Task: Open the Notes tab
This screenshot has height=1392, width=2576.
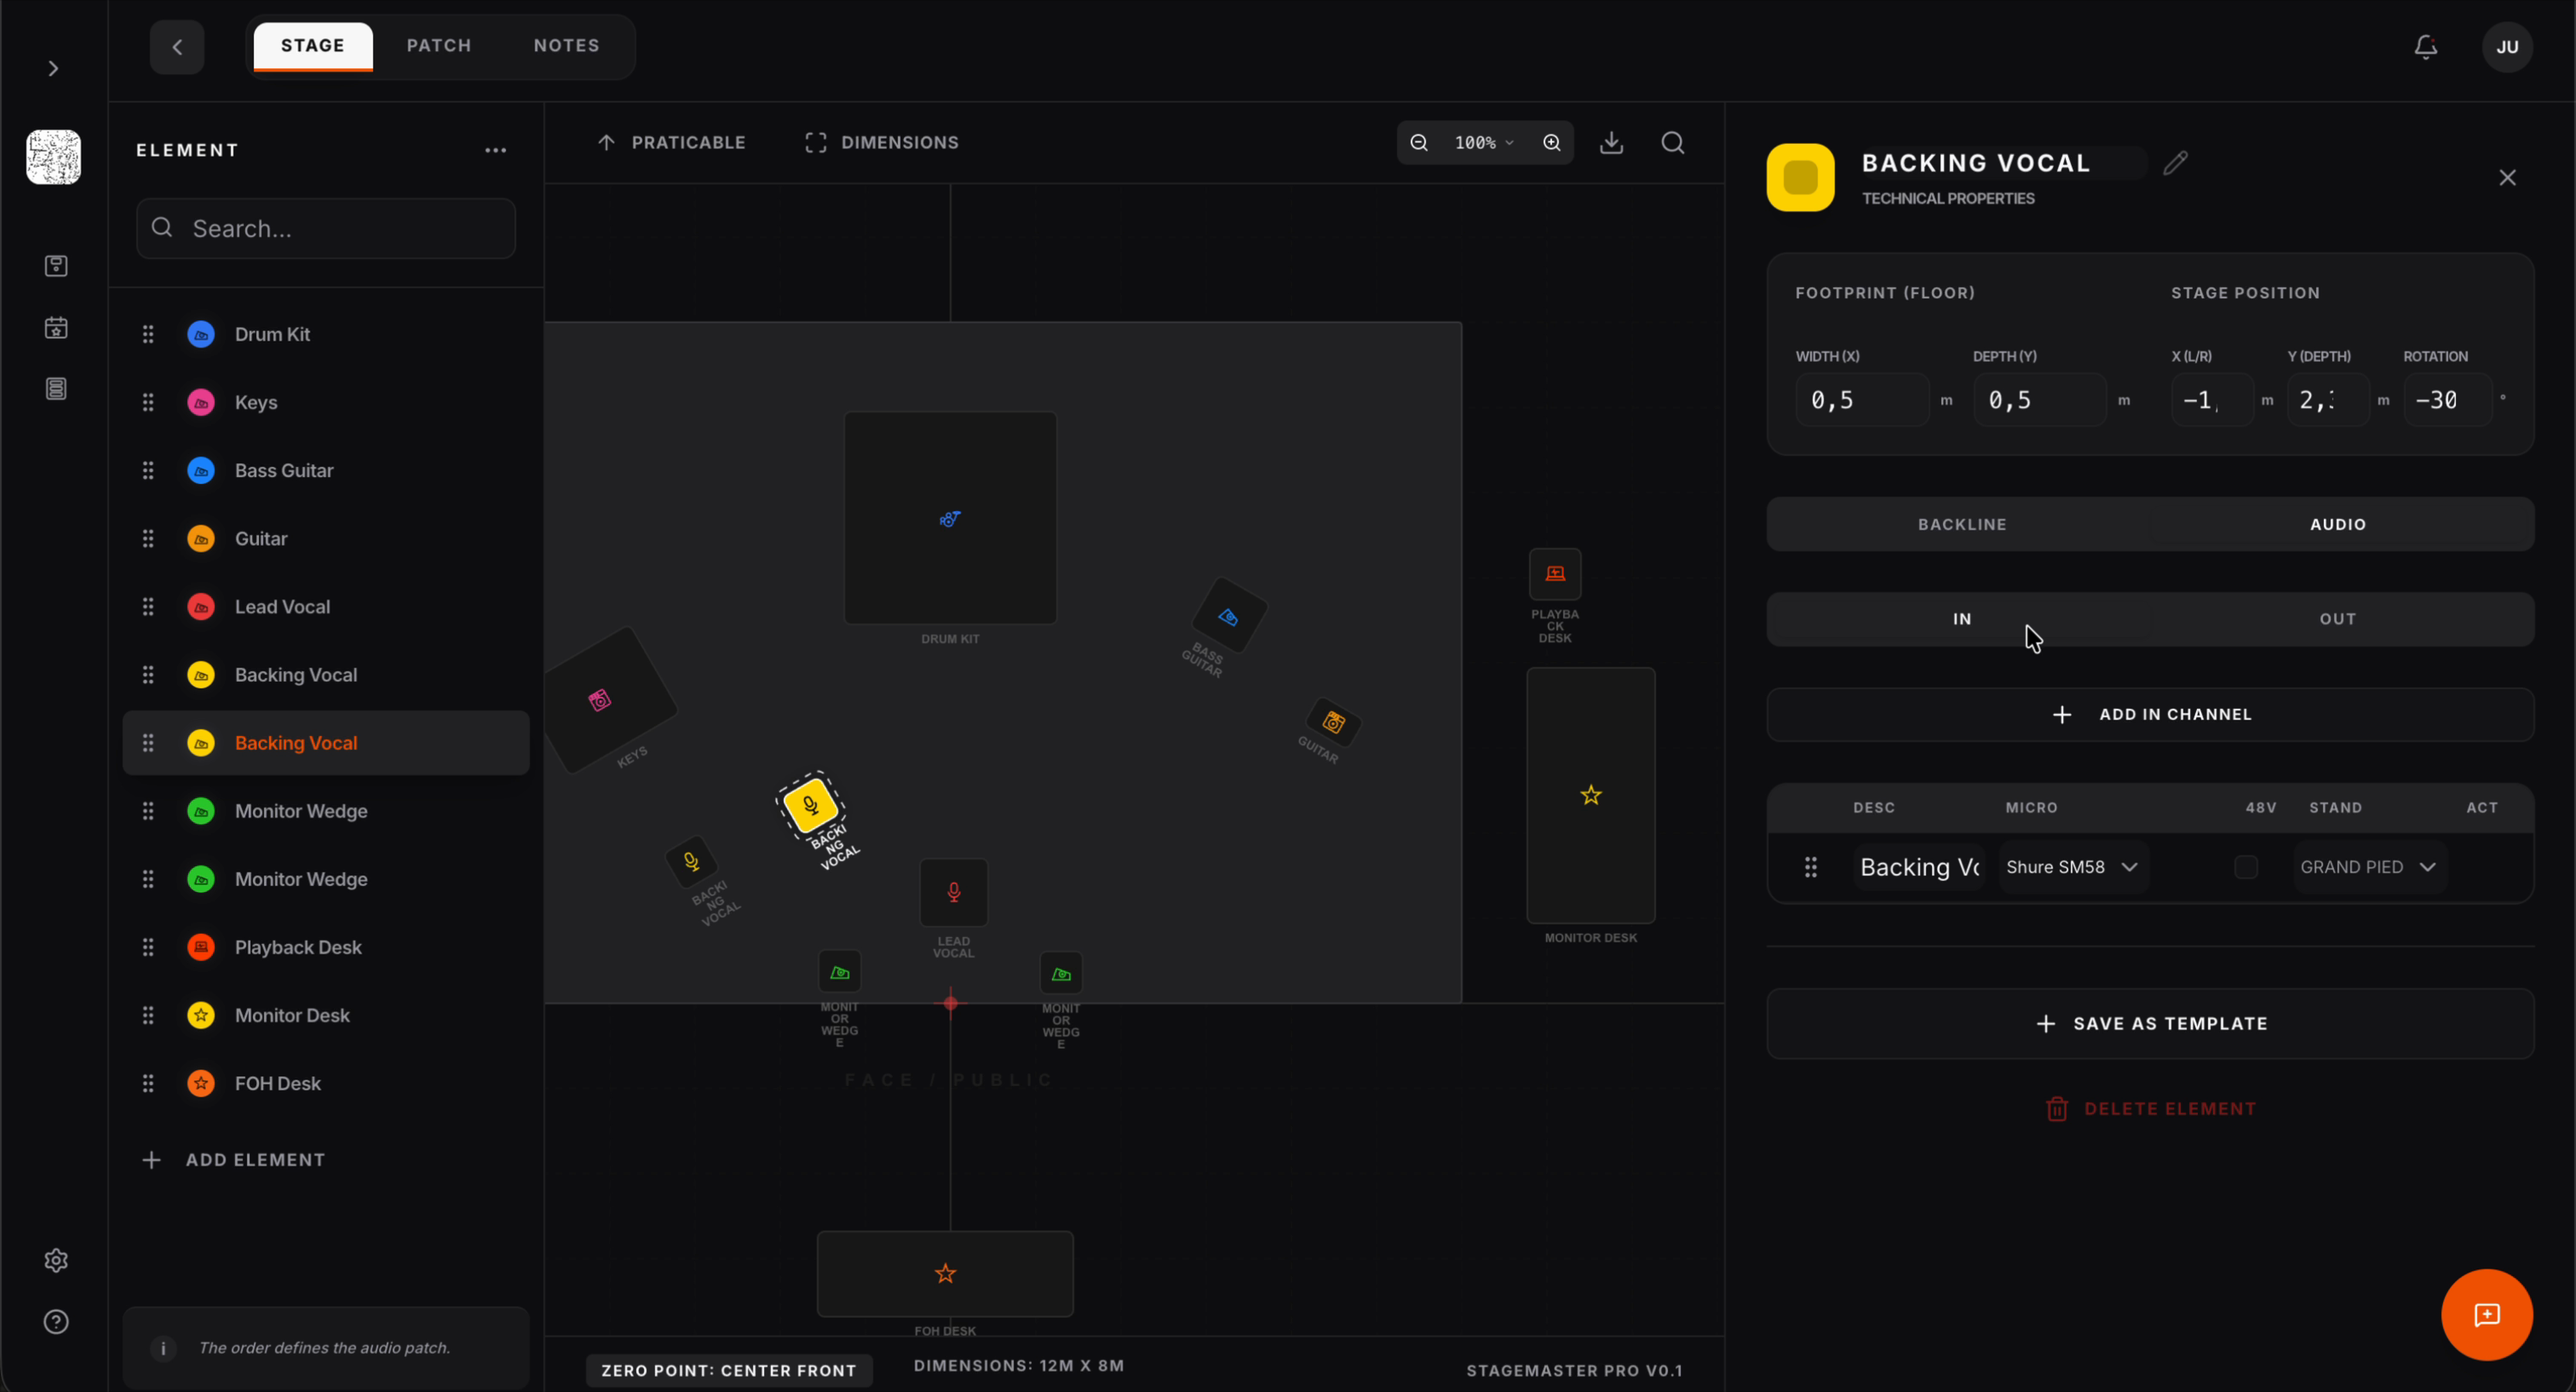Action: pyautogui.click(x=566, y=46)
